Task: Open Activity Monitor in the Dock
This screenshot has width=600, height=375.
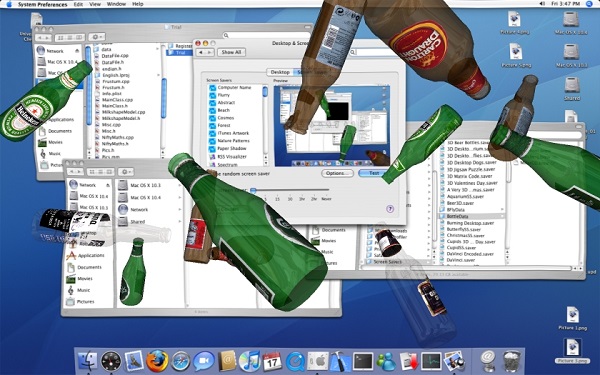Action: click(x=431, y=361)
